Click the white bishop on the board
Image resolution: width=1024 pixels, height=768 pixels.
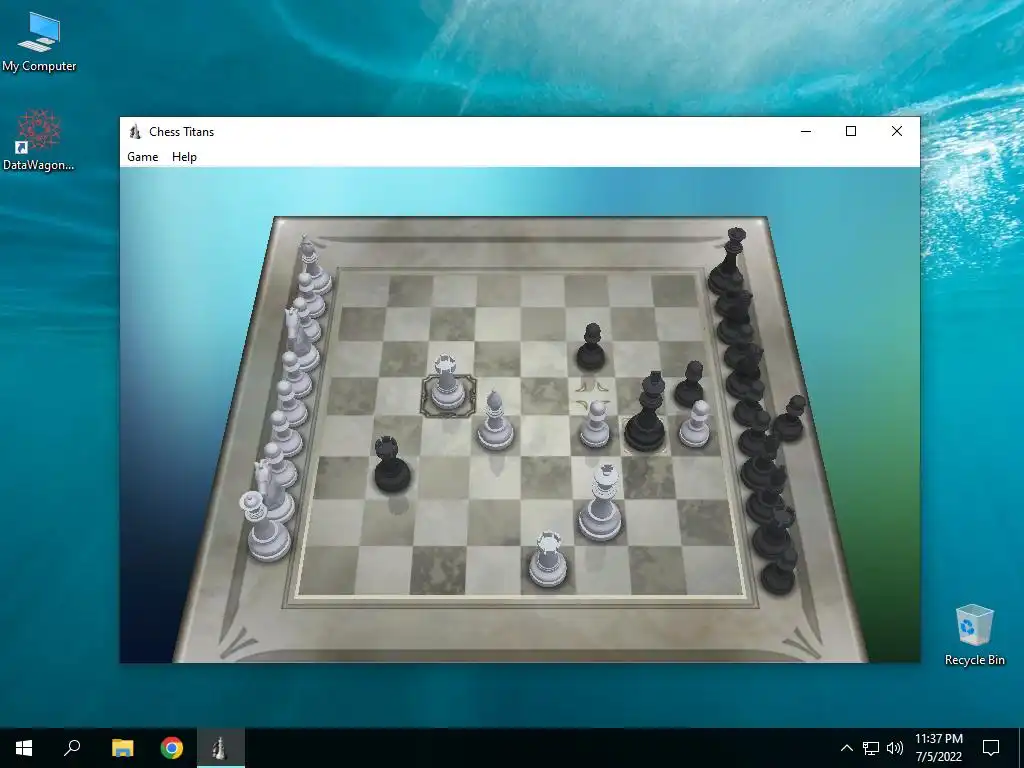tap(495, 421)
